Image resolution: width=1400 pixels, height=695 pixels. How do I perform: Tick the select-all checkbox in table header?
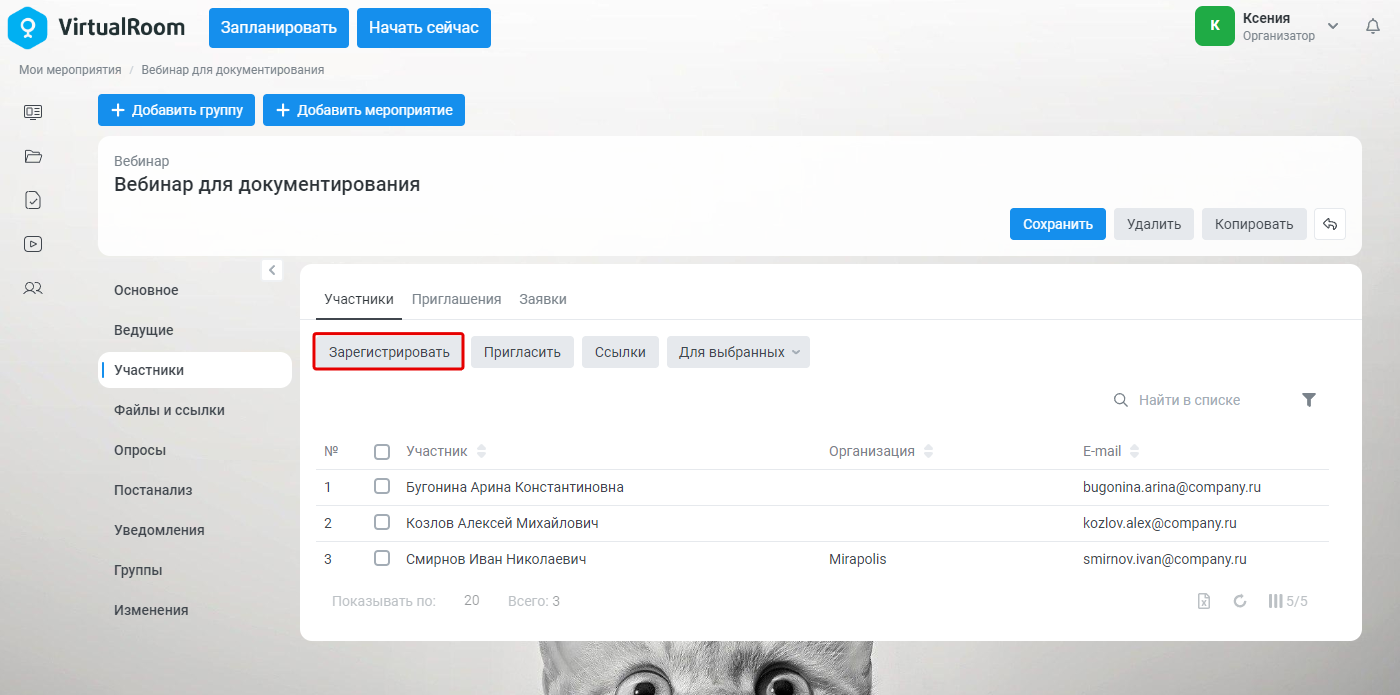382,452
